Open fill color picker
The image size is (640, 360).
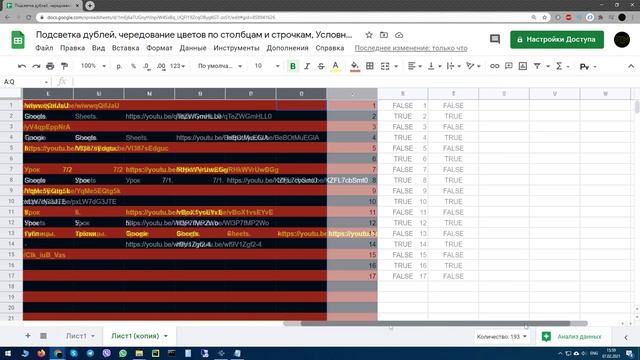pos(355,66)
